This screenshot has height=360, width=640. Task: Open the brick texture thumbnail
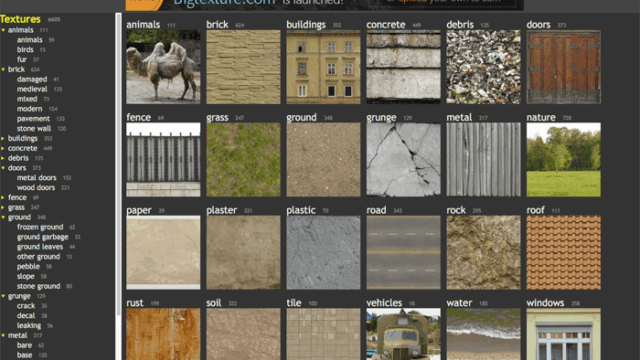[x=243, y=67]
